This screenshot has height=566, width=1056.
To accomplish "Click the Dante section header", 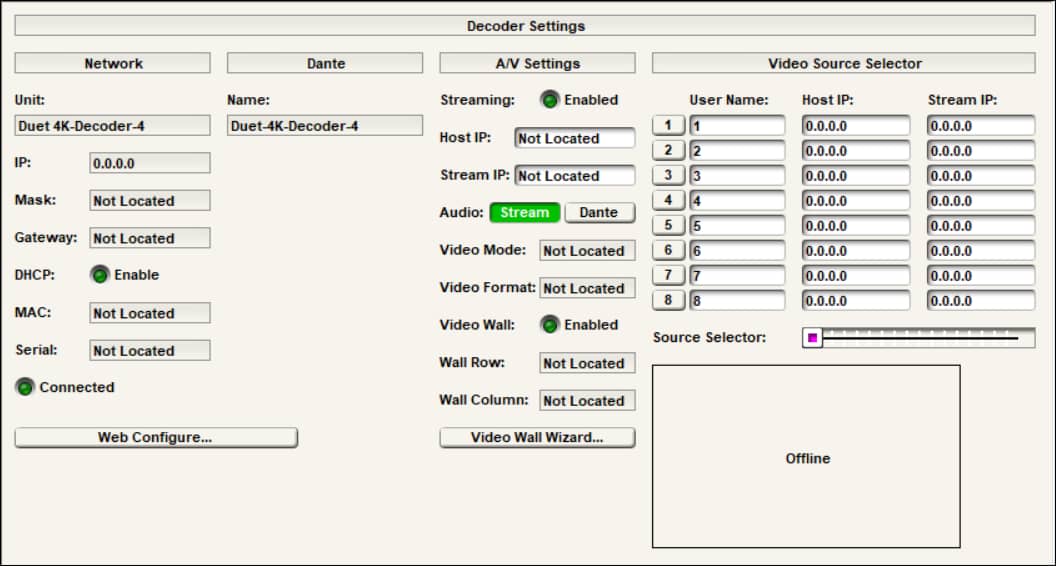I will point(325,63).
